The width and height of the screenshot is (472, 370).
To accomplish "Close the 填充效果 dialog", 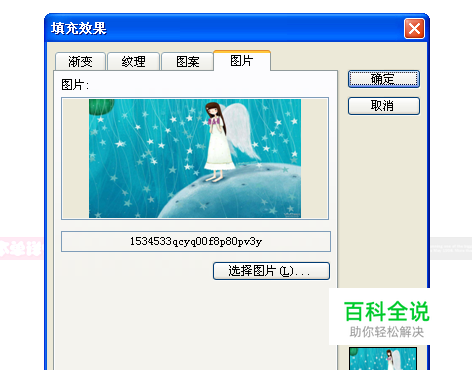I will coord(414,29).
